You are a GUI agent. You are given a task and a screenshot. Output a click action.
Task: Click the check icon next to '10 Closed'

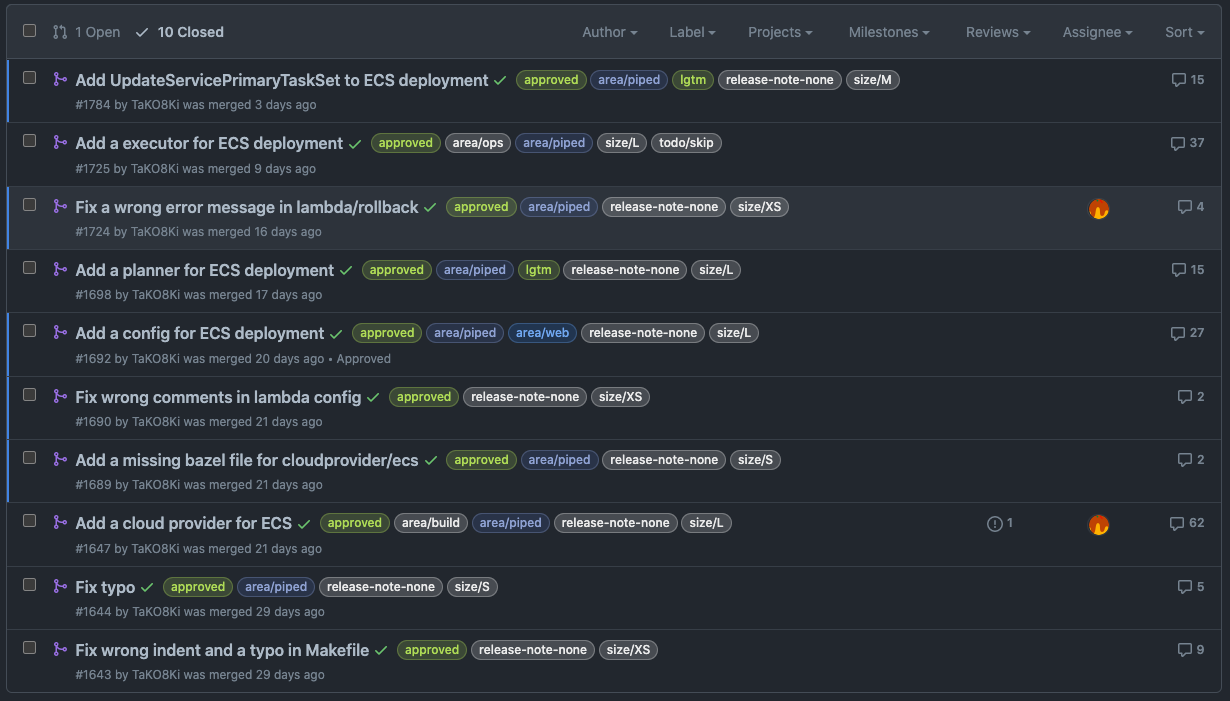[142, 32]
